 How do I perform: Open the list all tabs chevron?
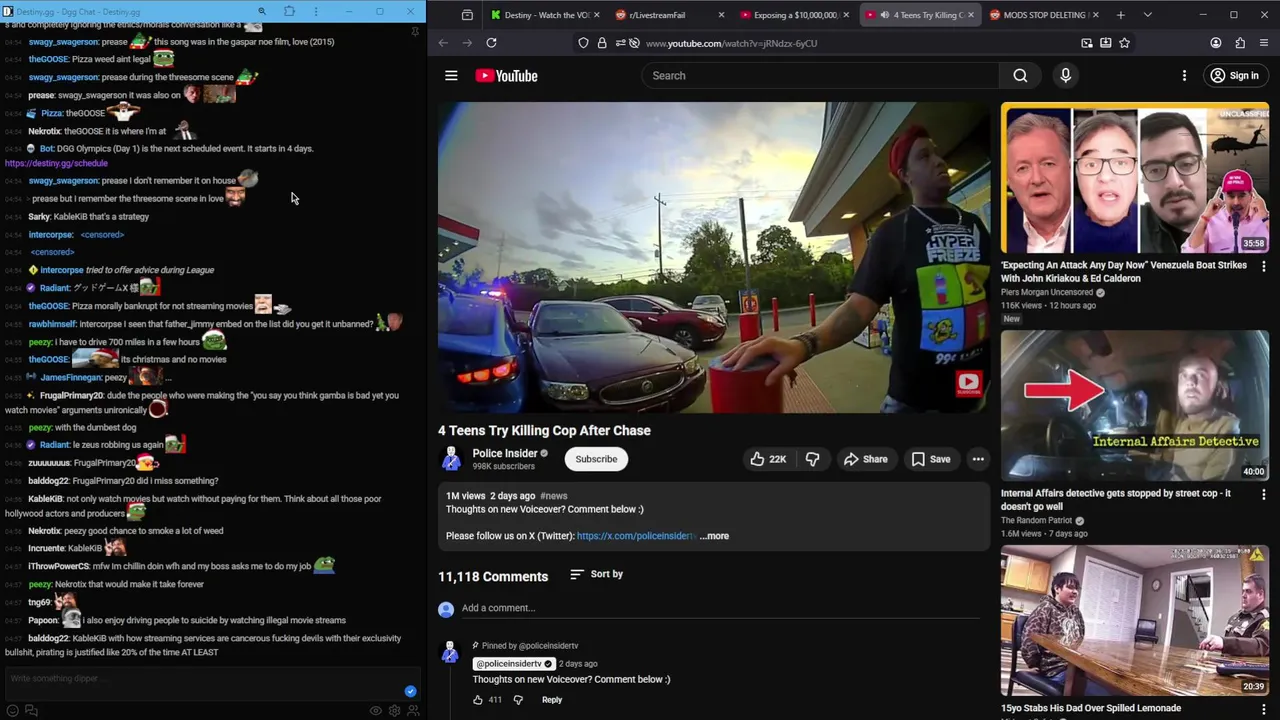click(x=1147, y=15)
